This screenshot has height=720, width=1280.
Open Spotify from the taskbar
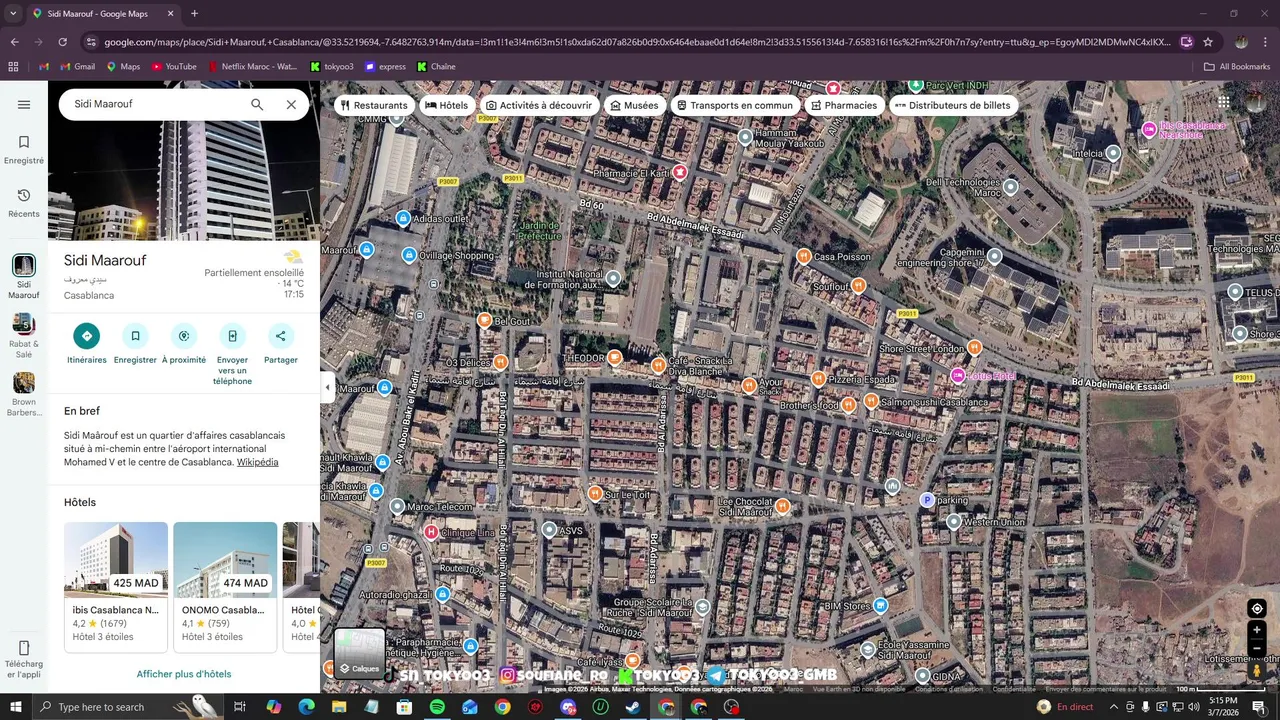[437, 707]
